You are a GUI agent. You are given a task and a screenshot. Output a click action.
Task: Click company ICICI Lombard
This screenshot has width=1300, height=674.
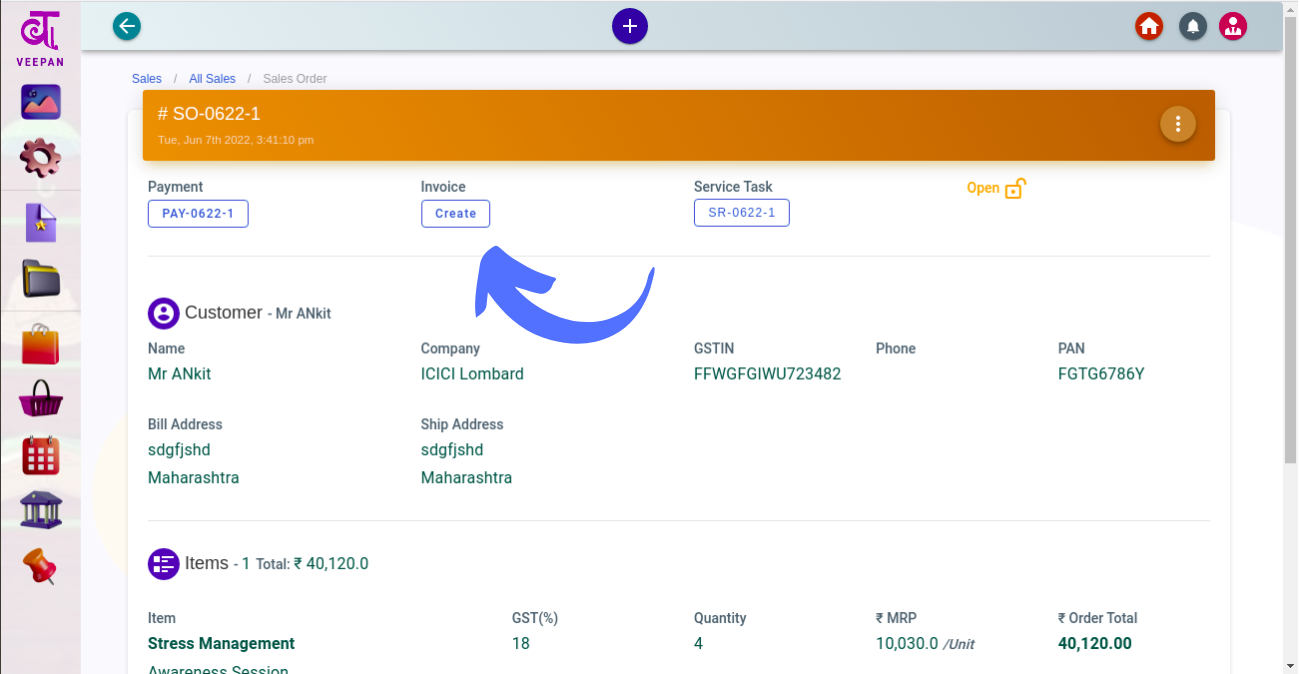tap(472, 374)
